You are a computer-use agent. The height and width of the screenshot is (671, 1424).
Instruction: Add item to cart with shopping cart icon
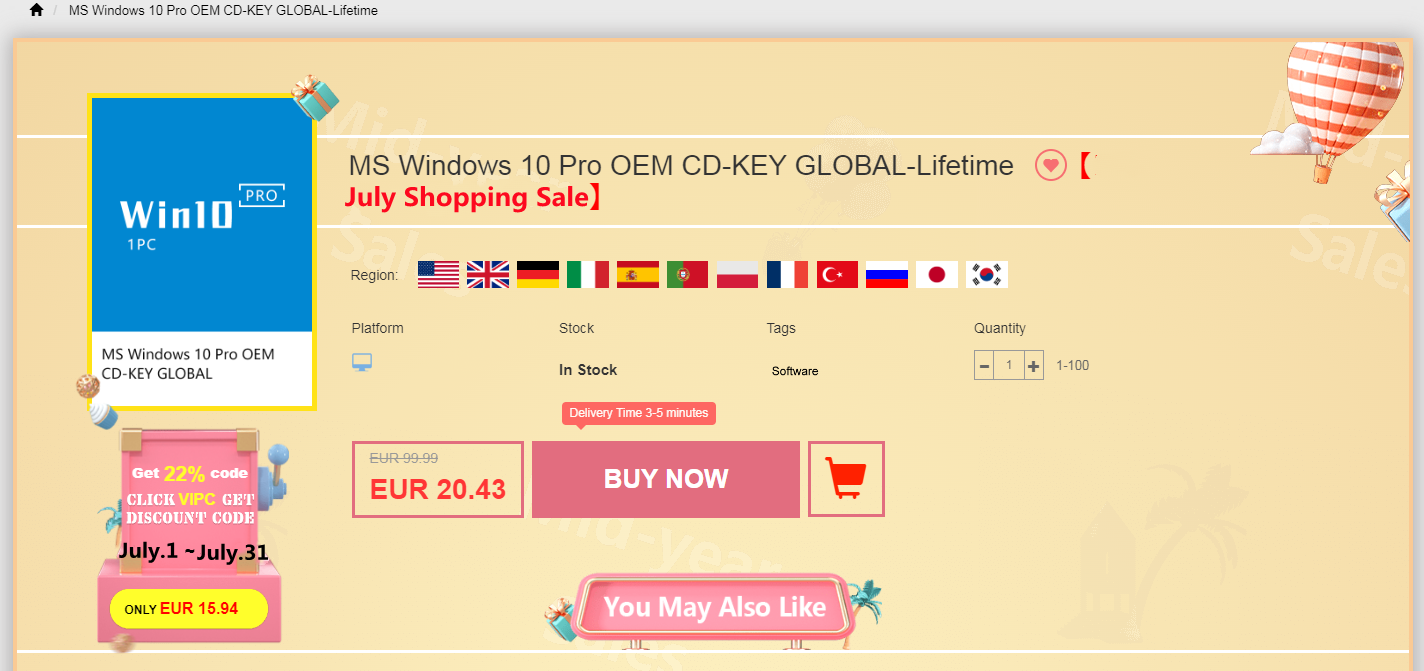846,479
